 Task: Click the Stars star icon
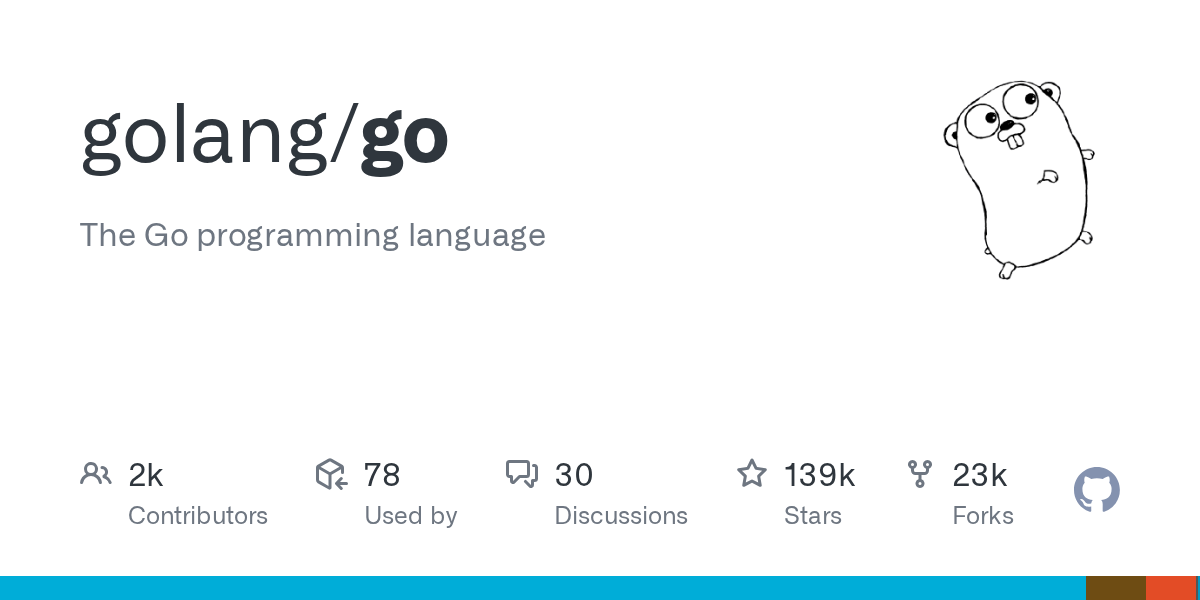752,473
